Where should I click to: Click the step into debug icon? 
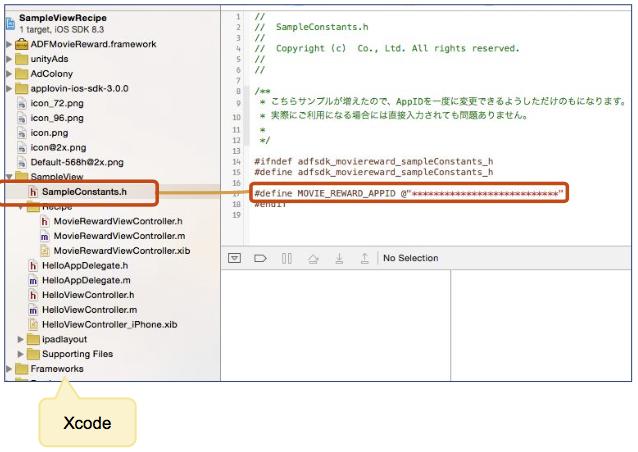(x=339, y=258)
